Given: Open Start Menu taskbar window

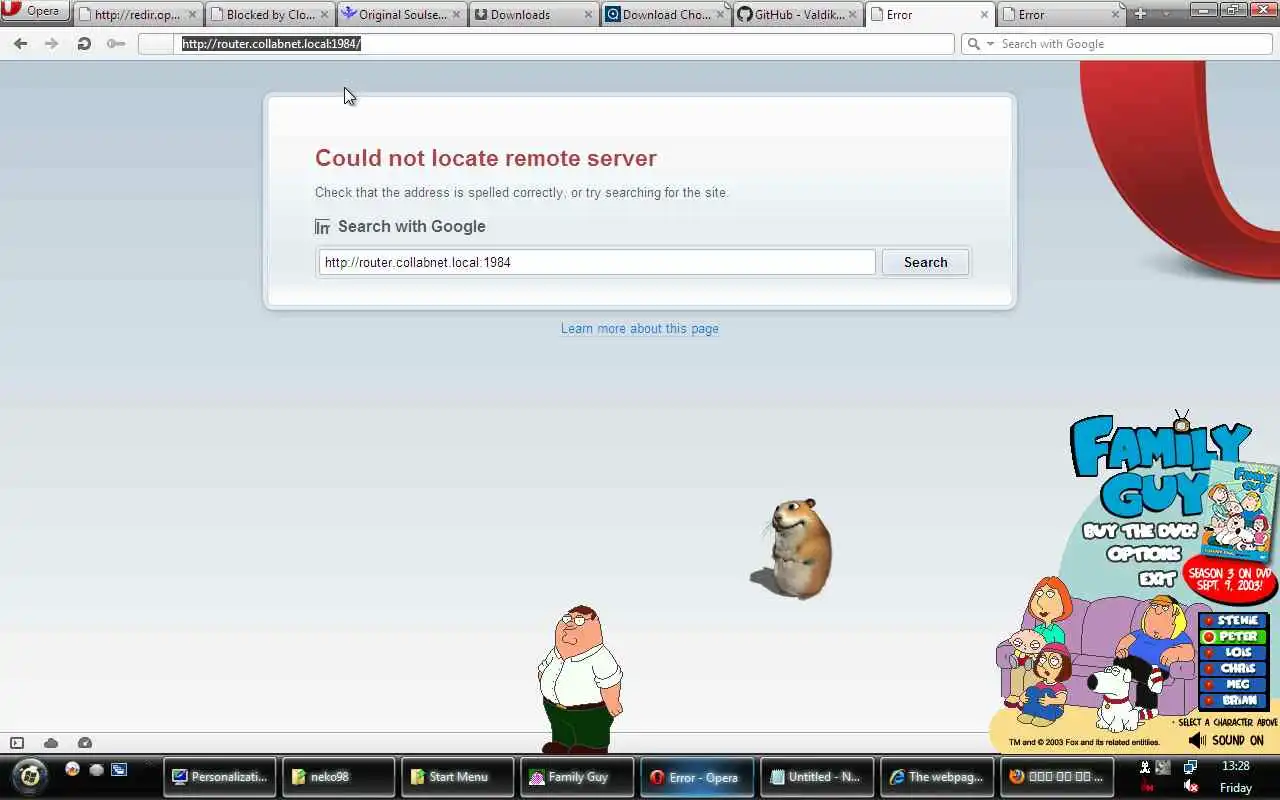Looking at the screenshot, I should [x=457, y=777].
